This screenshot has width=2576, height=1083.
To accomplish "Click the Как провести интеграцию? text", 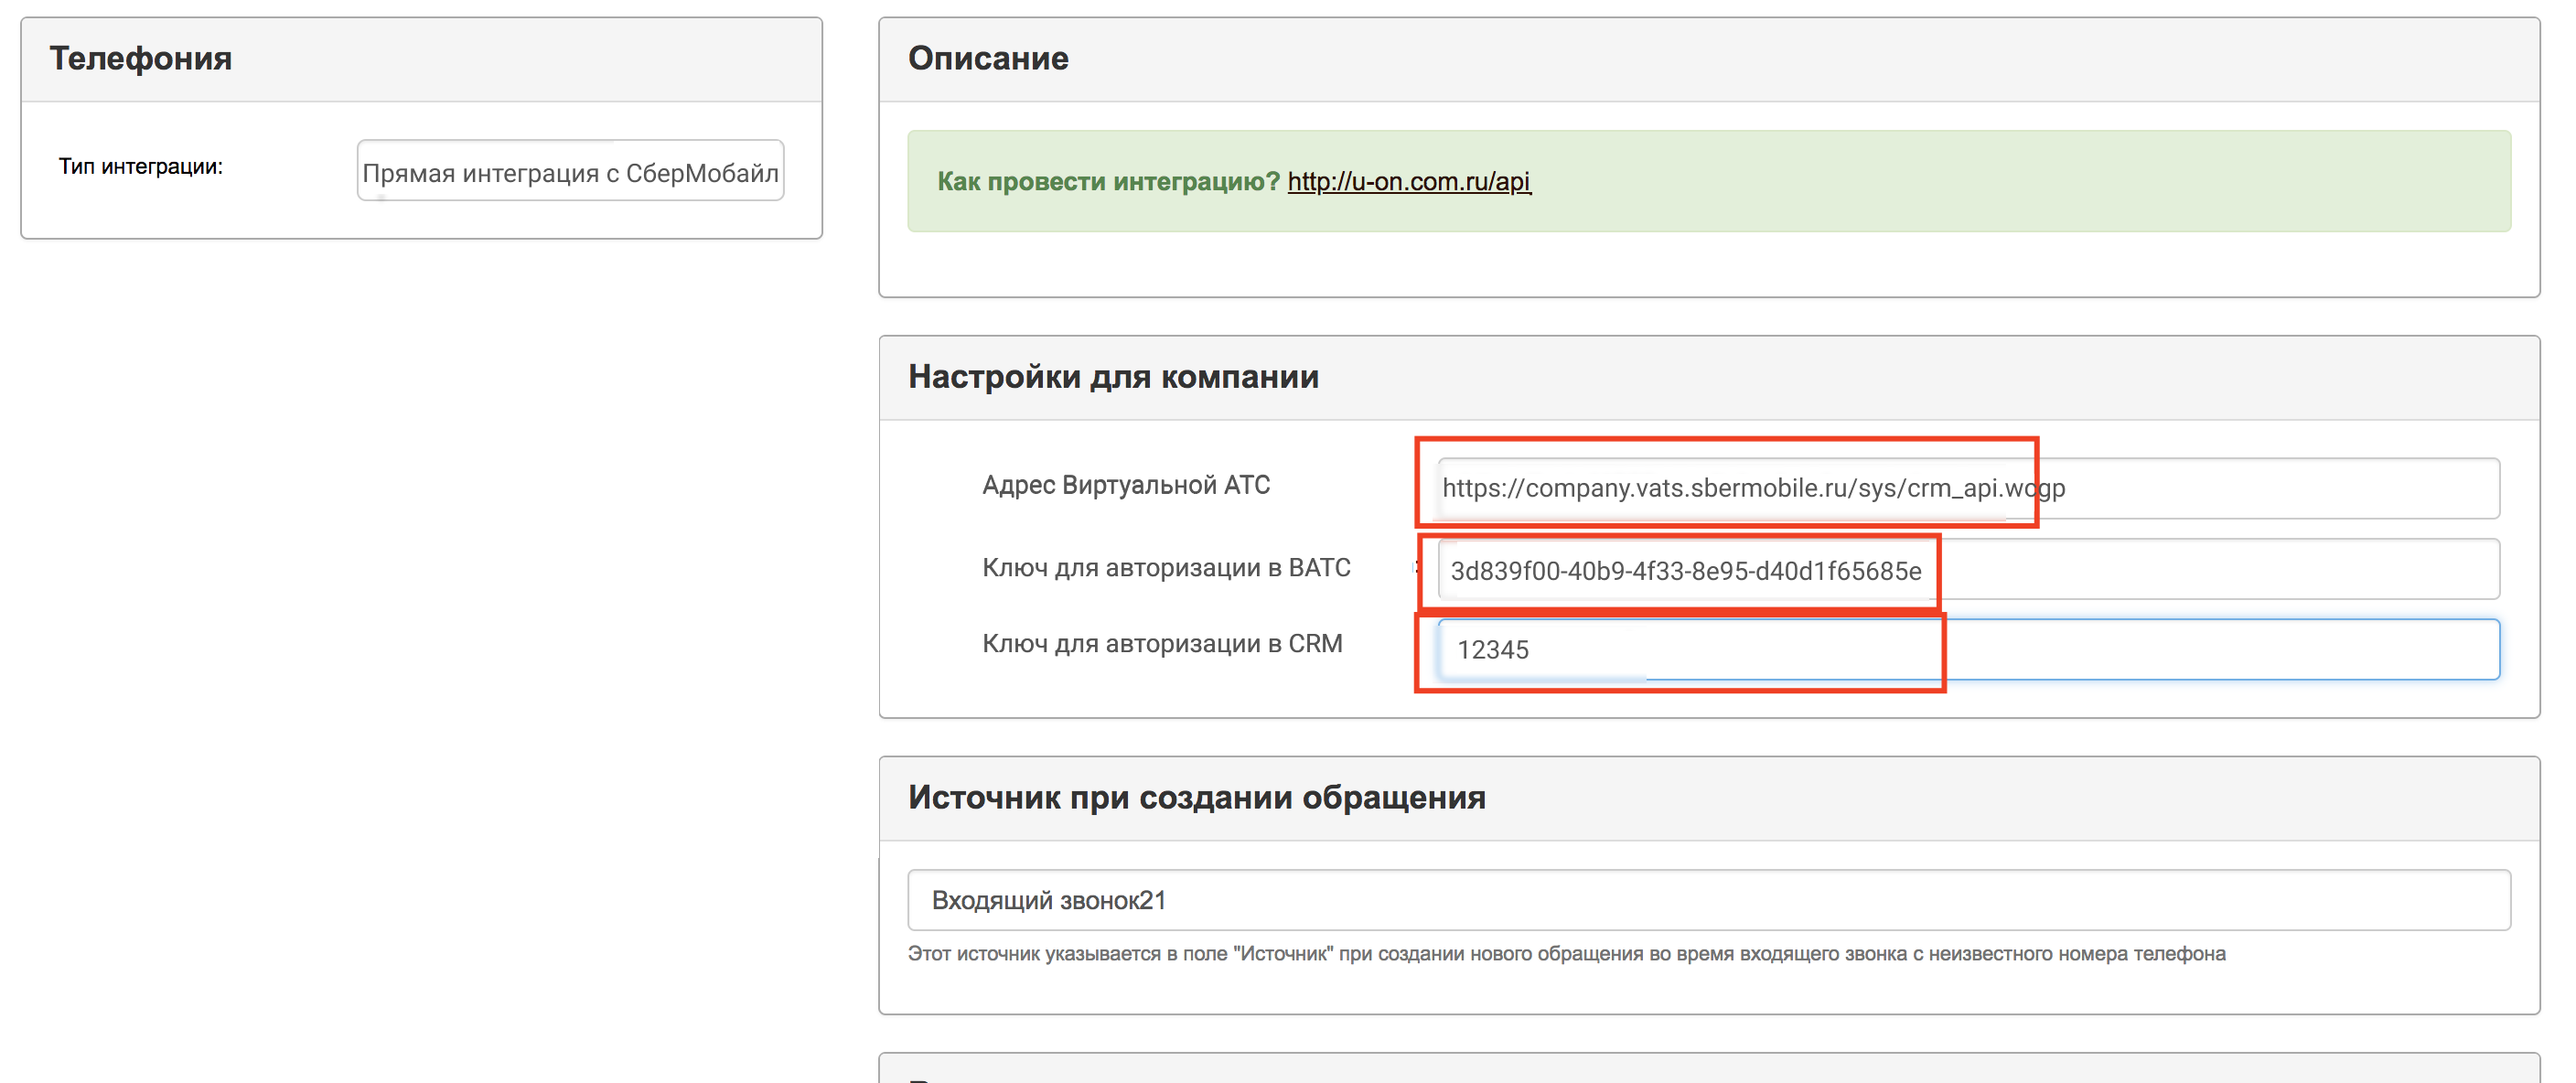I will [x=1108, y=181].
